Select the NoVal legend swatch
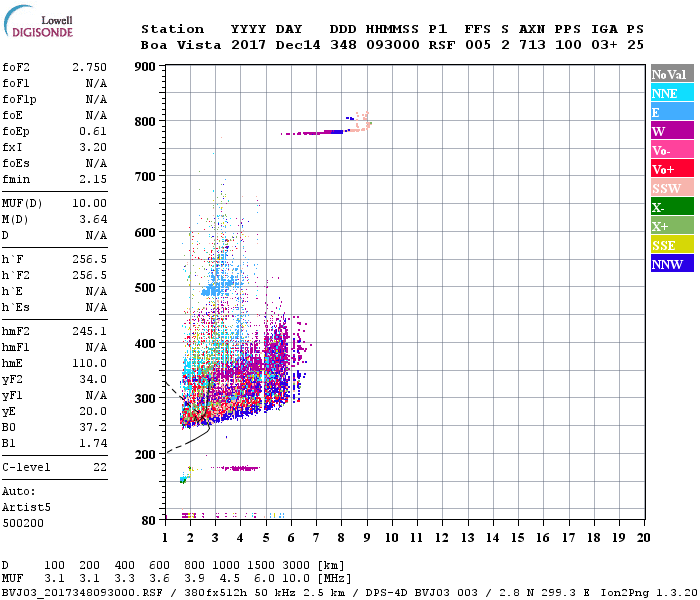Screen dimensions: 700x600 672,74
